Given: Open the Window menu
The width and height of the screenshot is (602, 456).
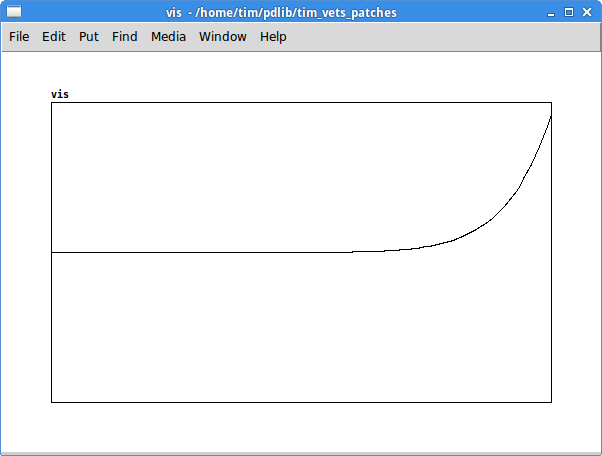Looking at the screenshot, I should click(x=223, y=37).
